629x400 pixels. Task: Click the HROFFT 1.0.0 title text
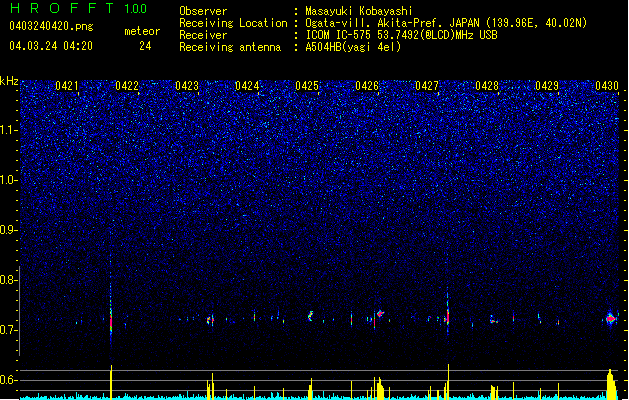[x=79, y=8]
